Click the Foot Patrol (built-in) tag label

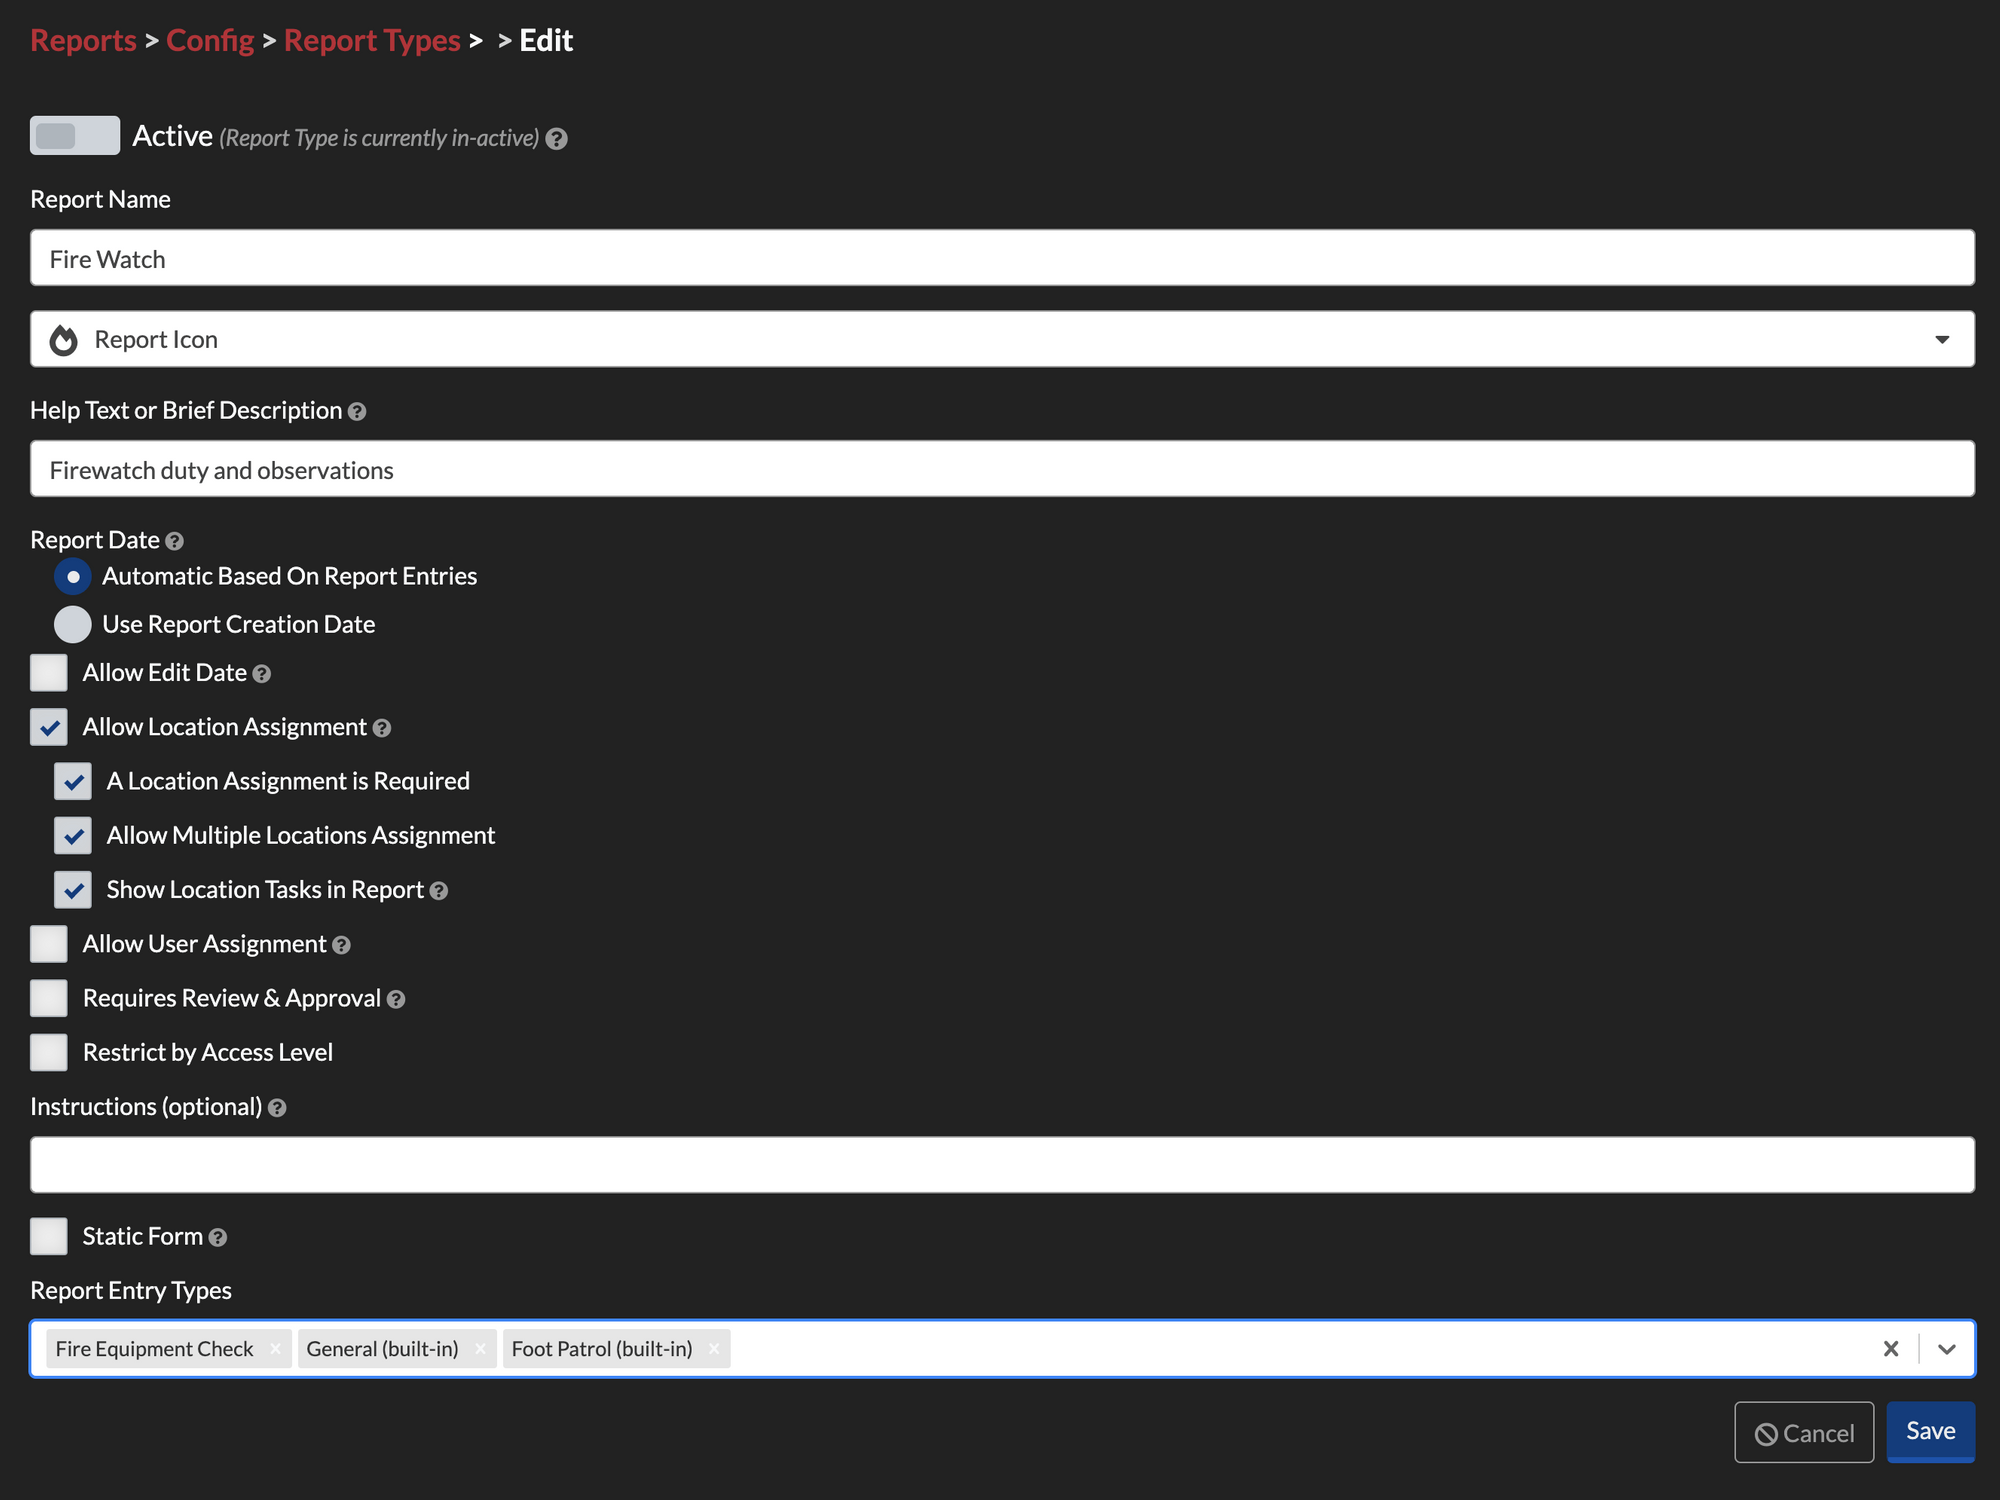(602, 1349)
